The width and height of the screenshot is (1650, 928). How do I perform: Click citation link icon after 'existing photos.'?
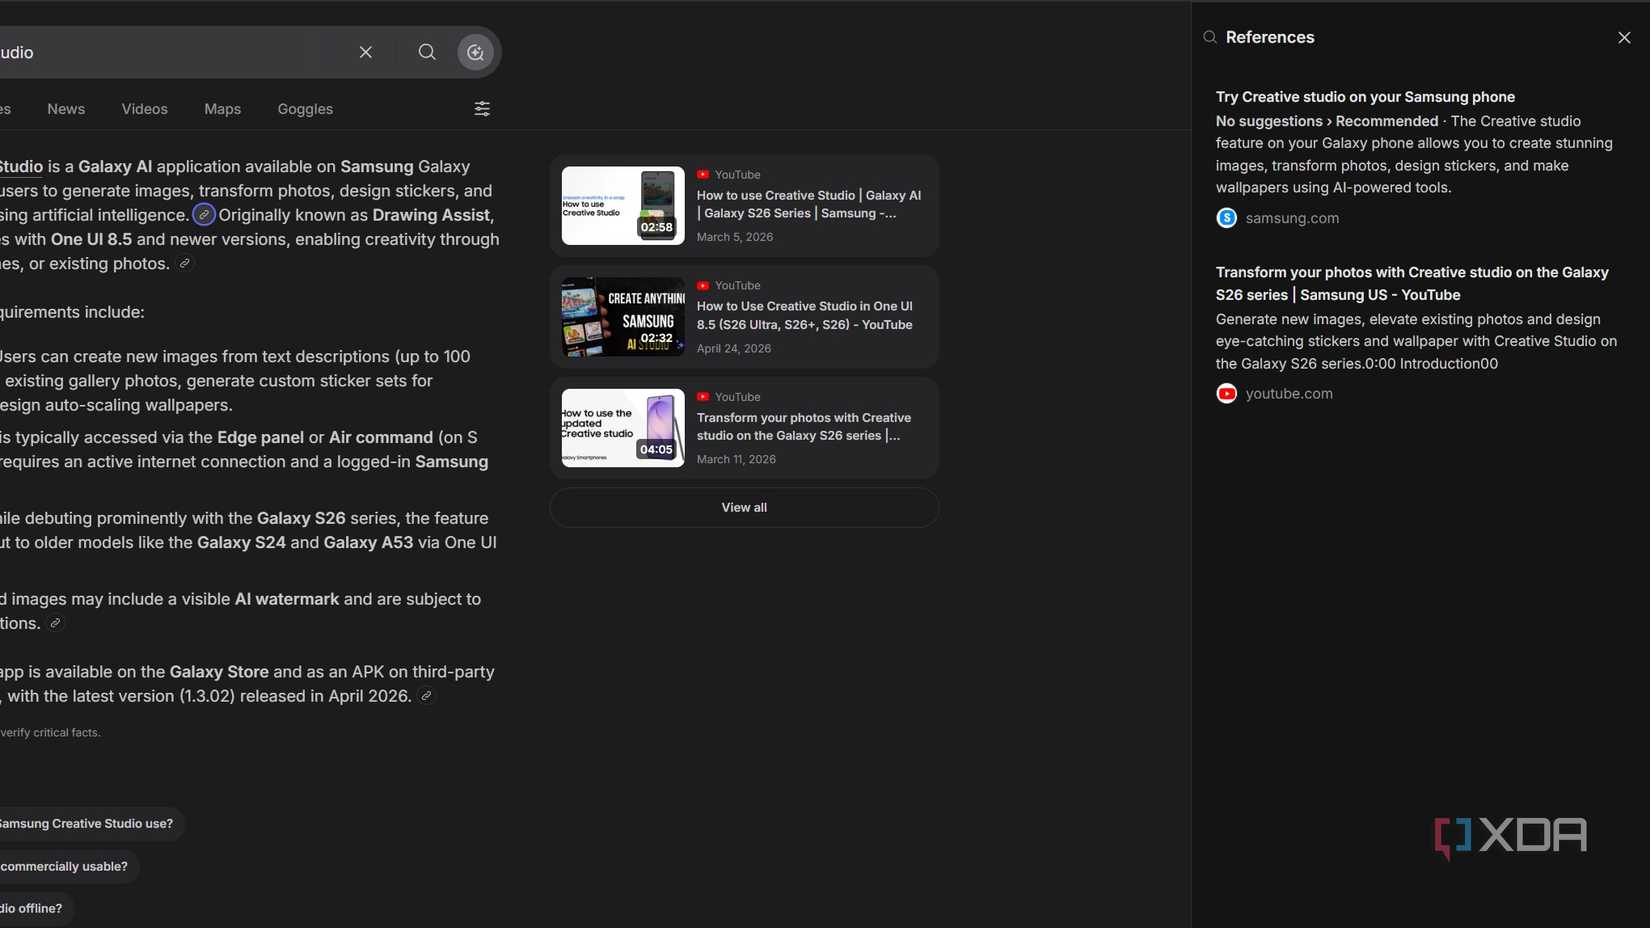coord(185,264)
